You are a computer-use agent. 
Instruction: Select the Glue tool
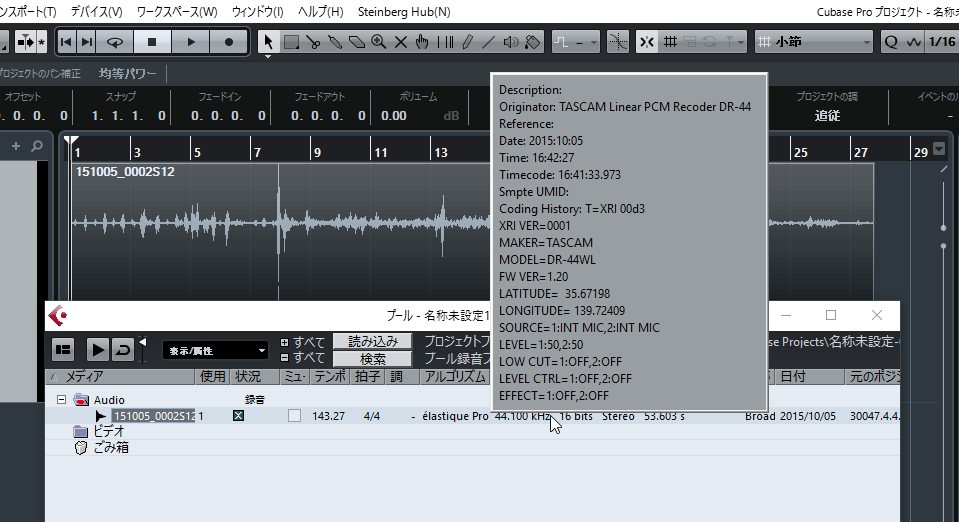click(335, 42)
